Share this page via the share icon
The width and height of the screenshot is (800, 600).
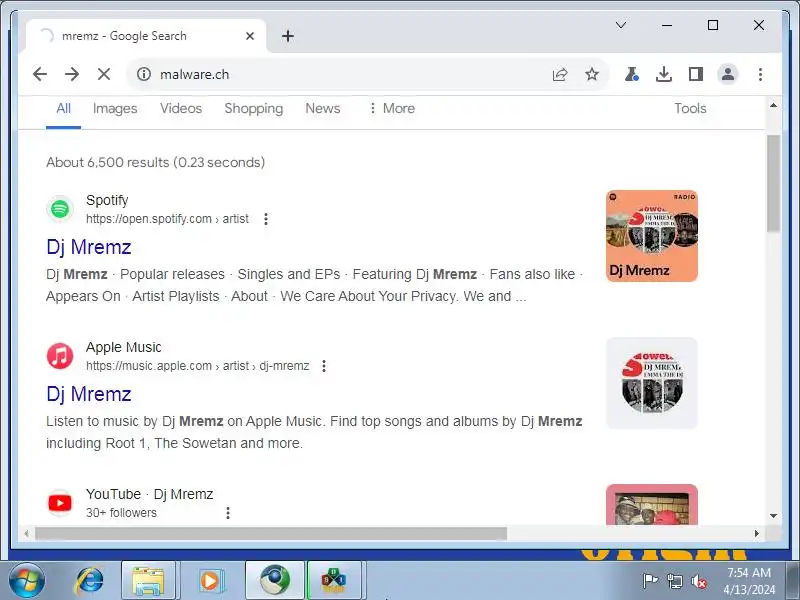(560, 74)
